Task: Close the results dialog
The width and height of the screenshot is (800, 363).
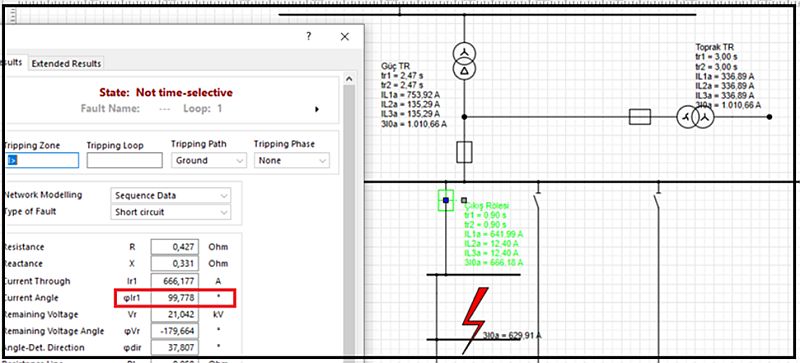Action: pyautogui.click(x=345, y=36)
